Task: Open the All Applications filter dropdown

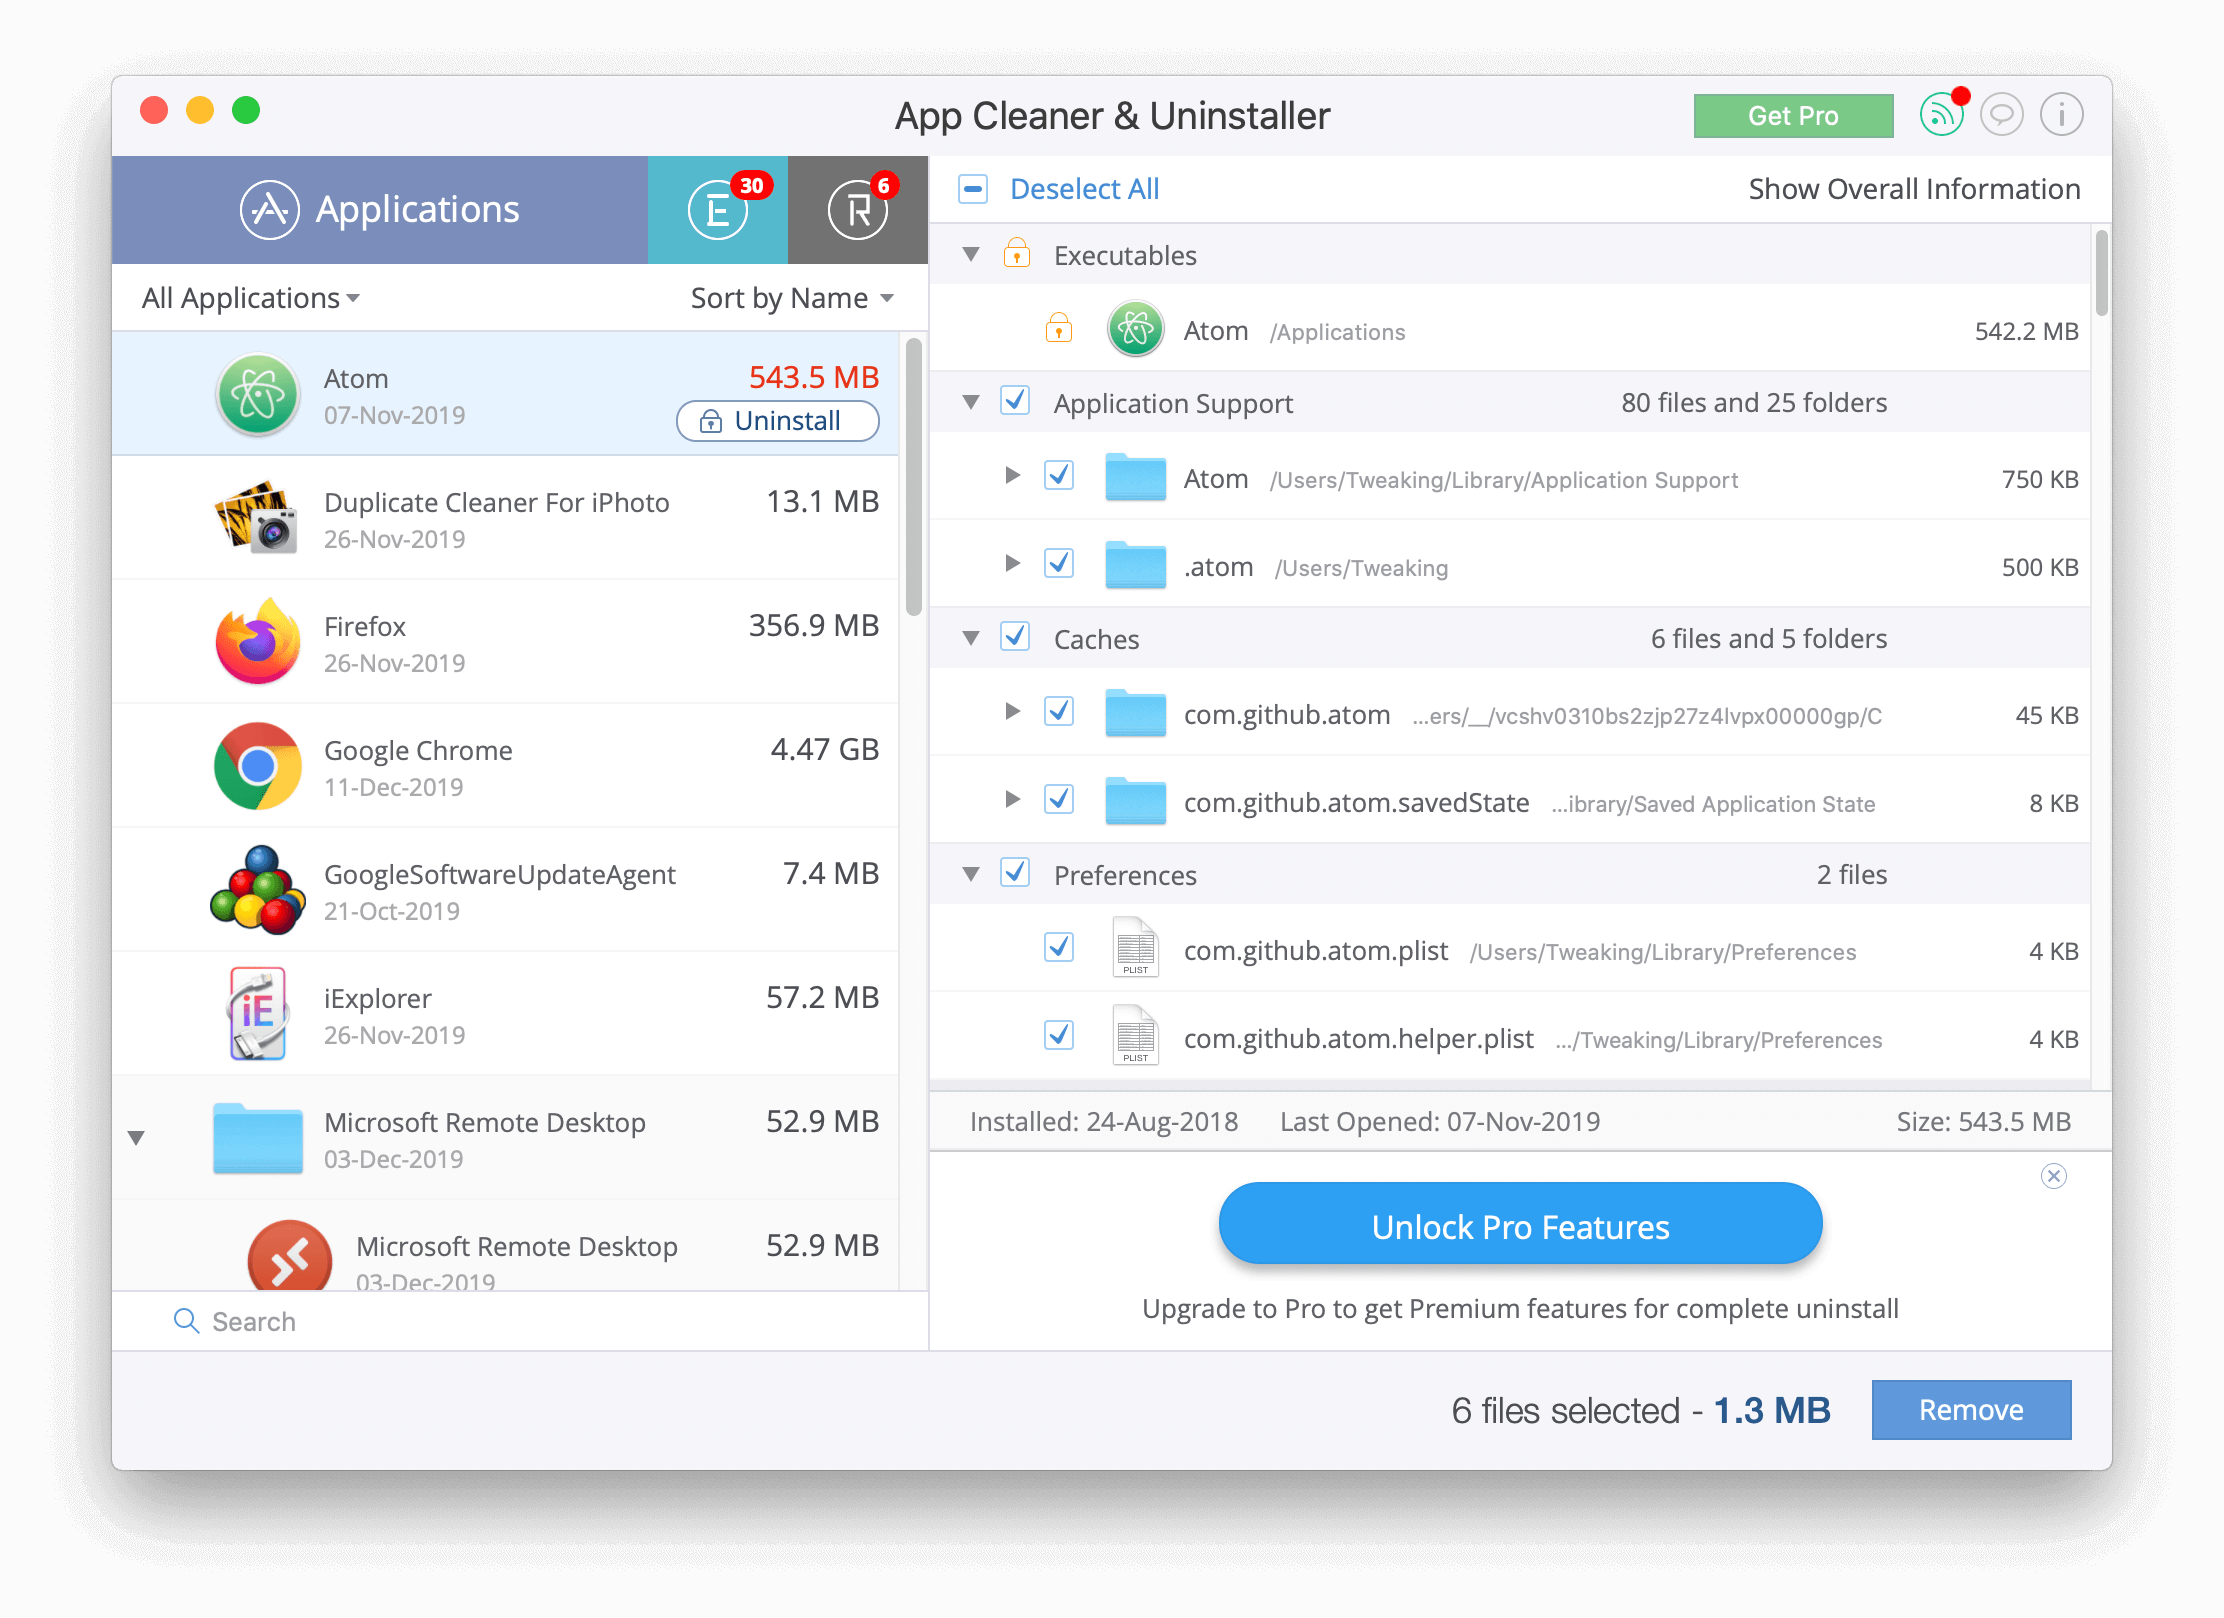Action: pyautogui.click(x=251, y=298)
